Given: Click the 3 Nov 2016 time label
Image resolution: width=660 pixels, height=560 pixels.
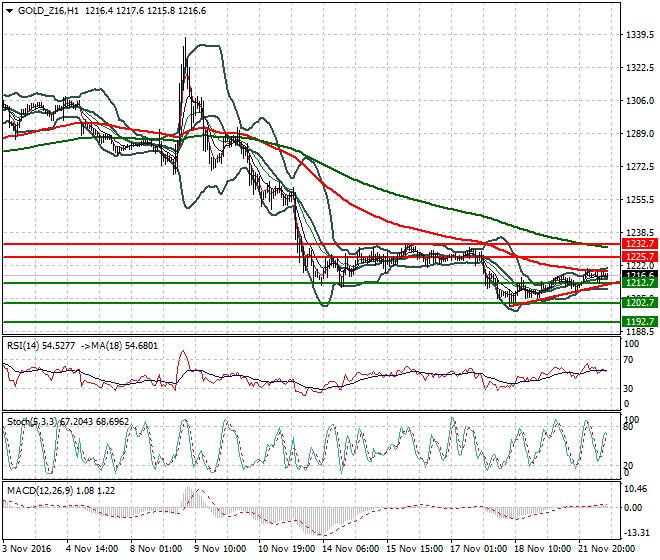Looking at the screenshot, I should (x=27, y=548).
